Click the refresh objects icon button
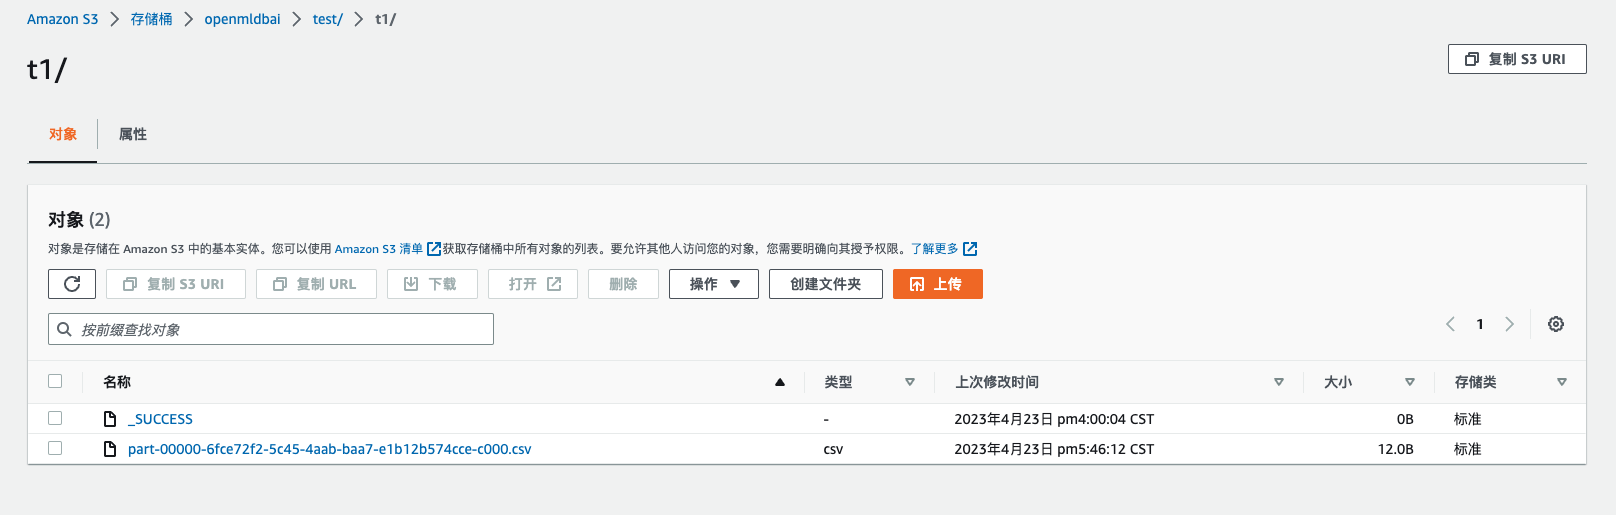 point(72,284)
